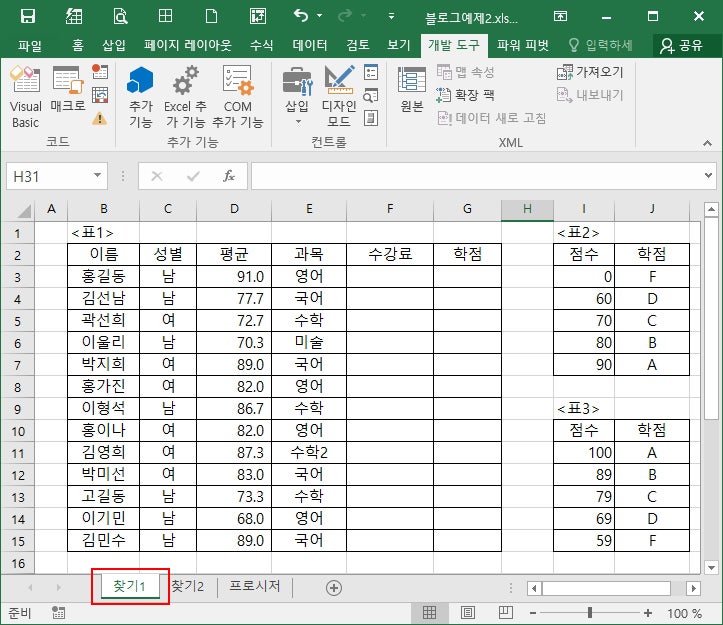Click inside the formula bar input
Screen dimensions: 723x625
(x=476, y=176)
